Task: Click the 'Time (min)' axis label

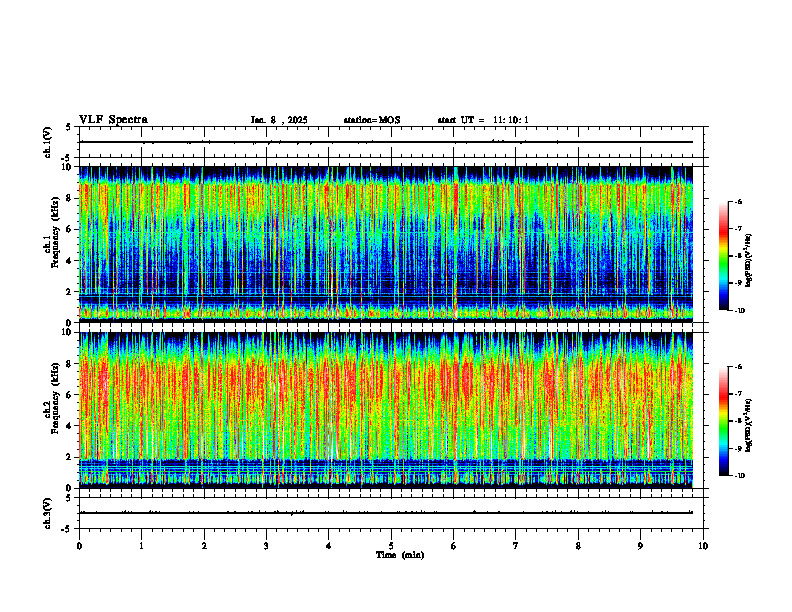Action: (x=400, y=555)
